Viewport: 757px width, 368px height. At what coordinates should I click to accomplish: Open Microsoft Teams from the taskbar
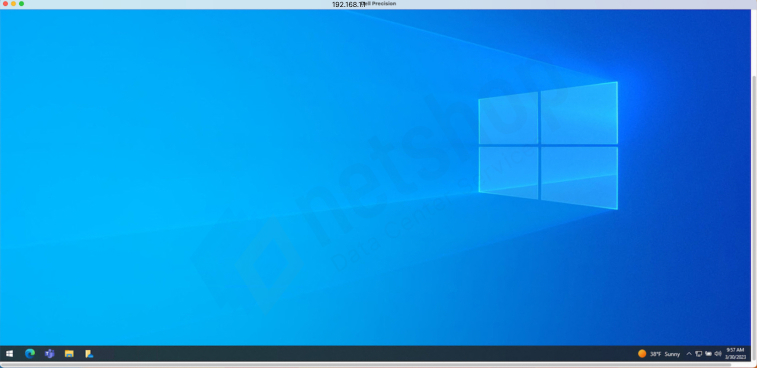(x=49, y=354)
